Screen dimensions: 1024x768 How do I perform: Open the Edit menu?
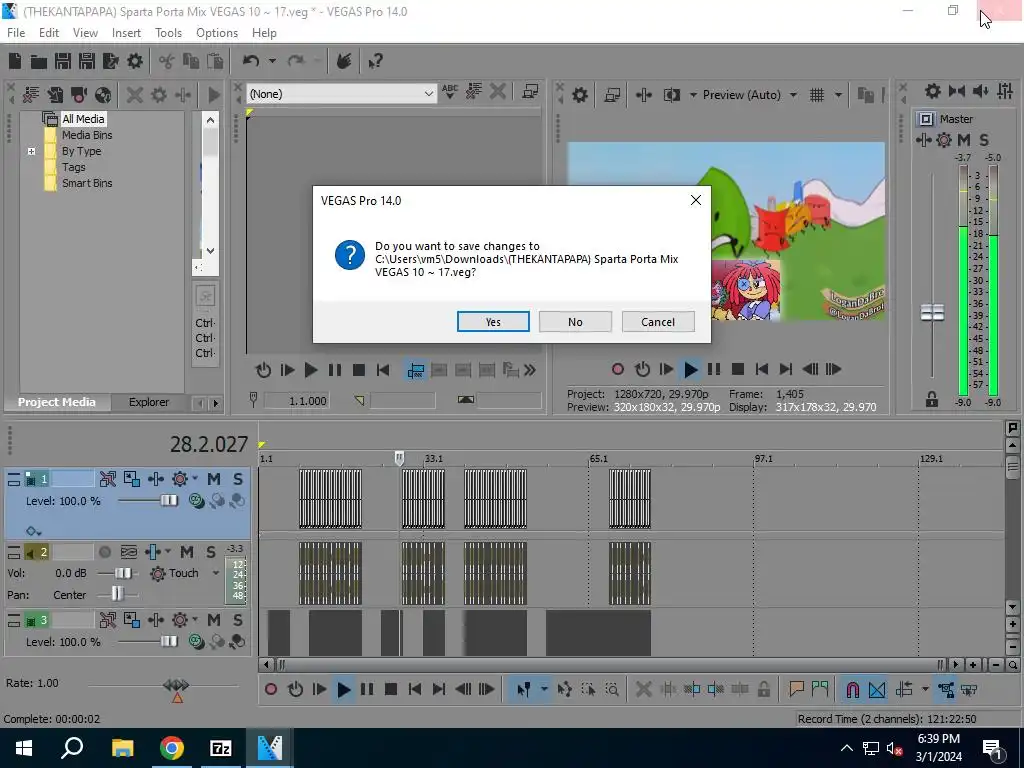(48, 33)
